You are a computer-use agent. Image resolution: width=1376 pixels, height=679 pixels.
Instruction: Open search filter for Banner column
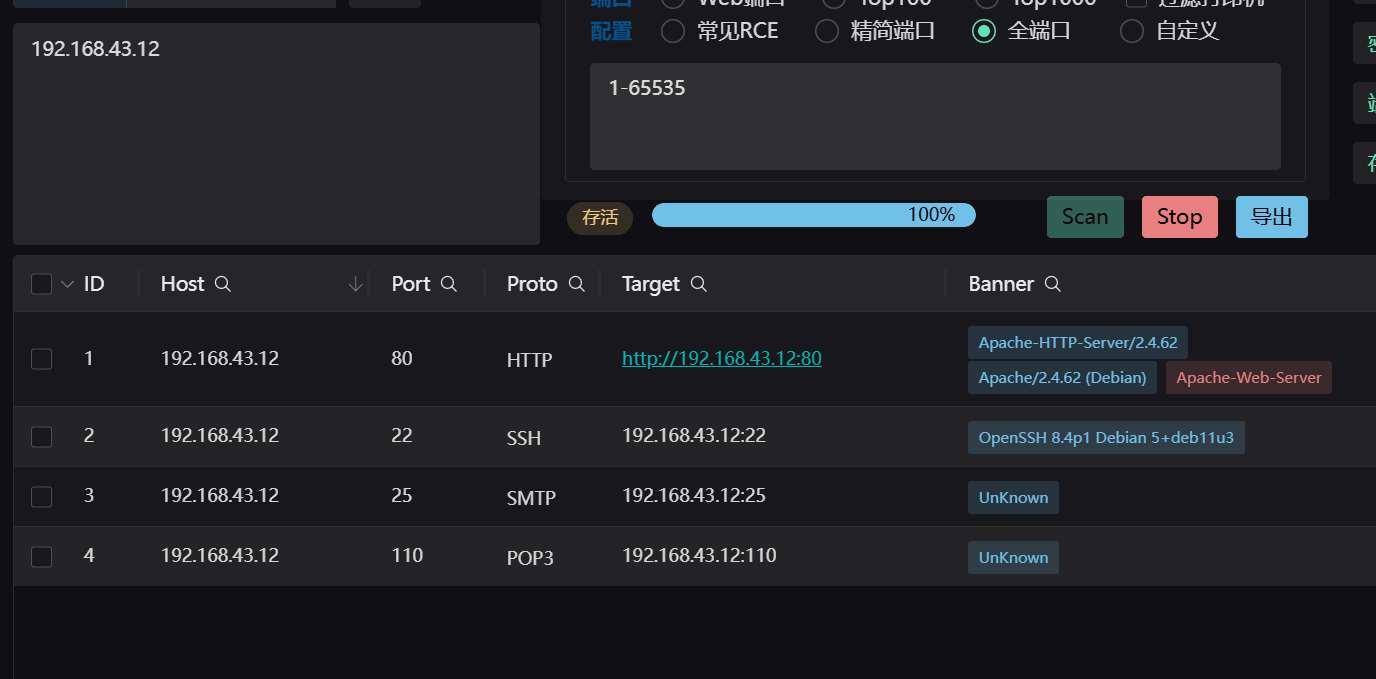coord(1052,284)
